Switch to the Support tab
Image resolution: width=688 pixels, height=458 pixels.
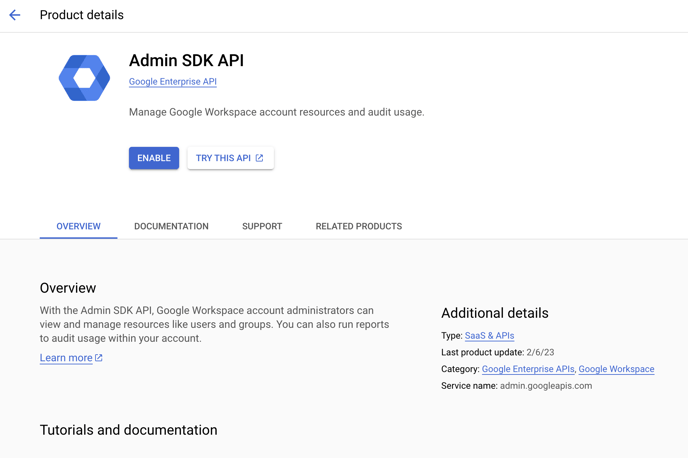point(262,226)
